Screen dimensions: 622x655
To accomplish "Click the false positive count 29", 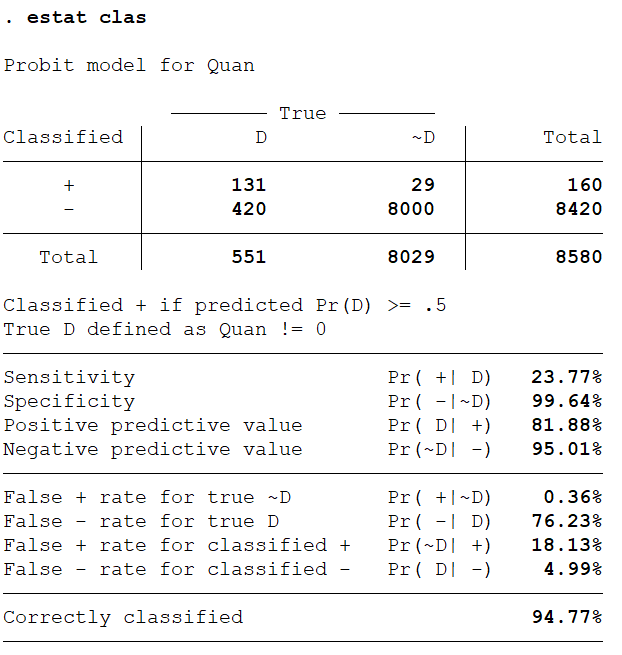I will [x=422, y=185].
